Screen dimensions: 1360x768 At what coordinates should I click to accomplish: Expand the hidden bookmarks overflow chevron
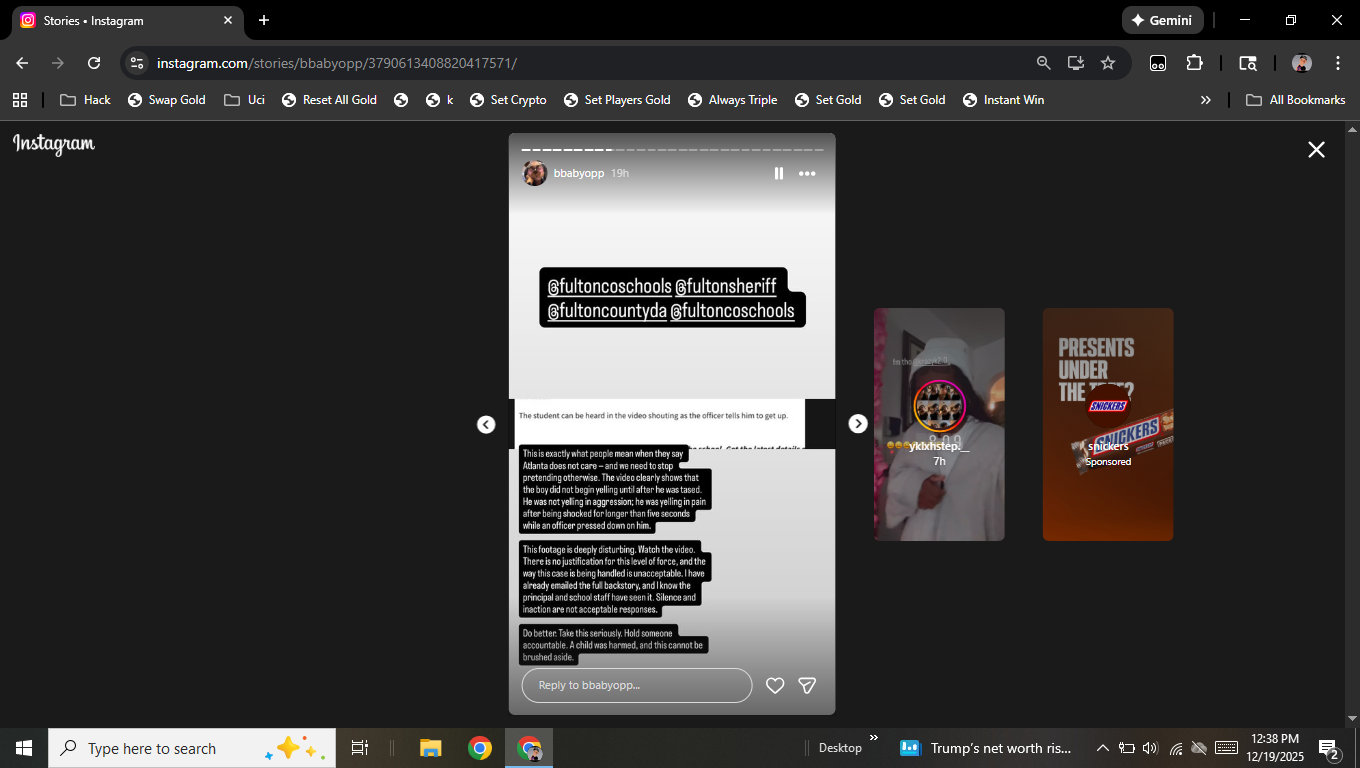coord(1205,100)
